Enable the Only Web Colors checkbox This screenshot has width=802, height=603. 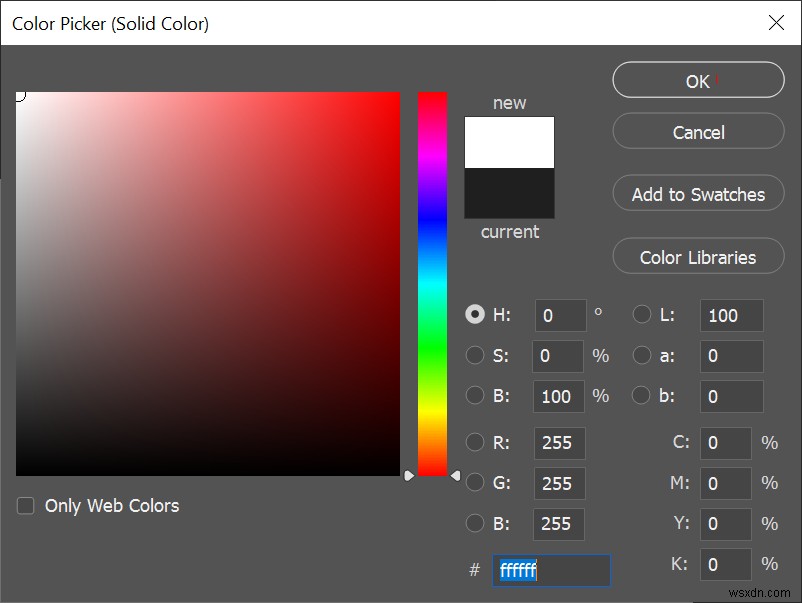[25, 506]
